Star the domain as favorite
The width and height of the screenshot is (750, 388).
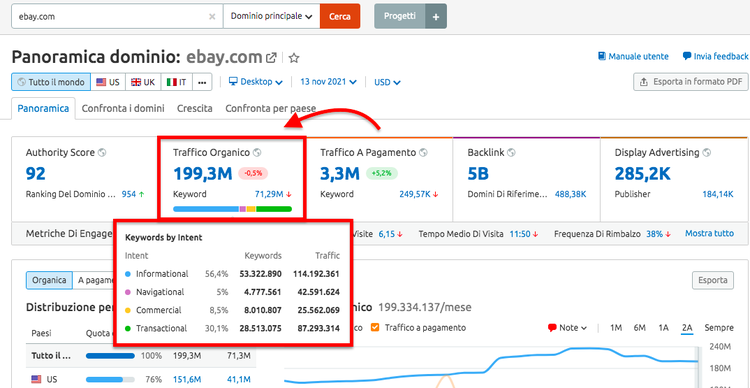294,58
